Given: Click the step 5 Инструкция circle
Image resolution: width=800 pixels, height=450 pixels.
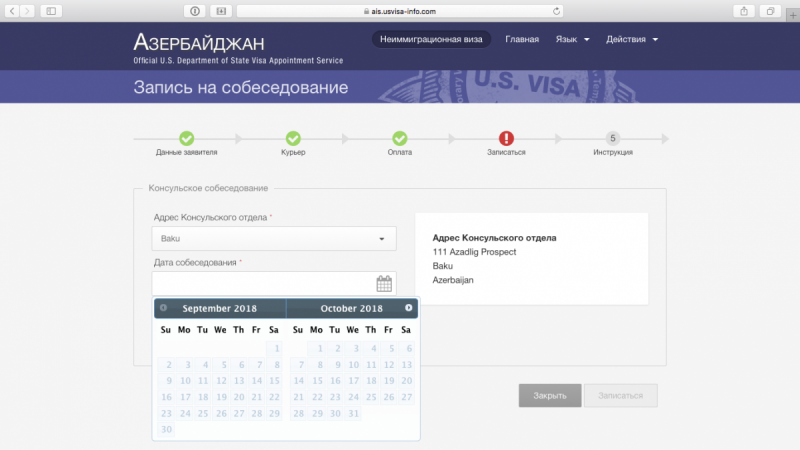Looking at the screenshot, I should (612, 138).
